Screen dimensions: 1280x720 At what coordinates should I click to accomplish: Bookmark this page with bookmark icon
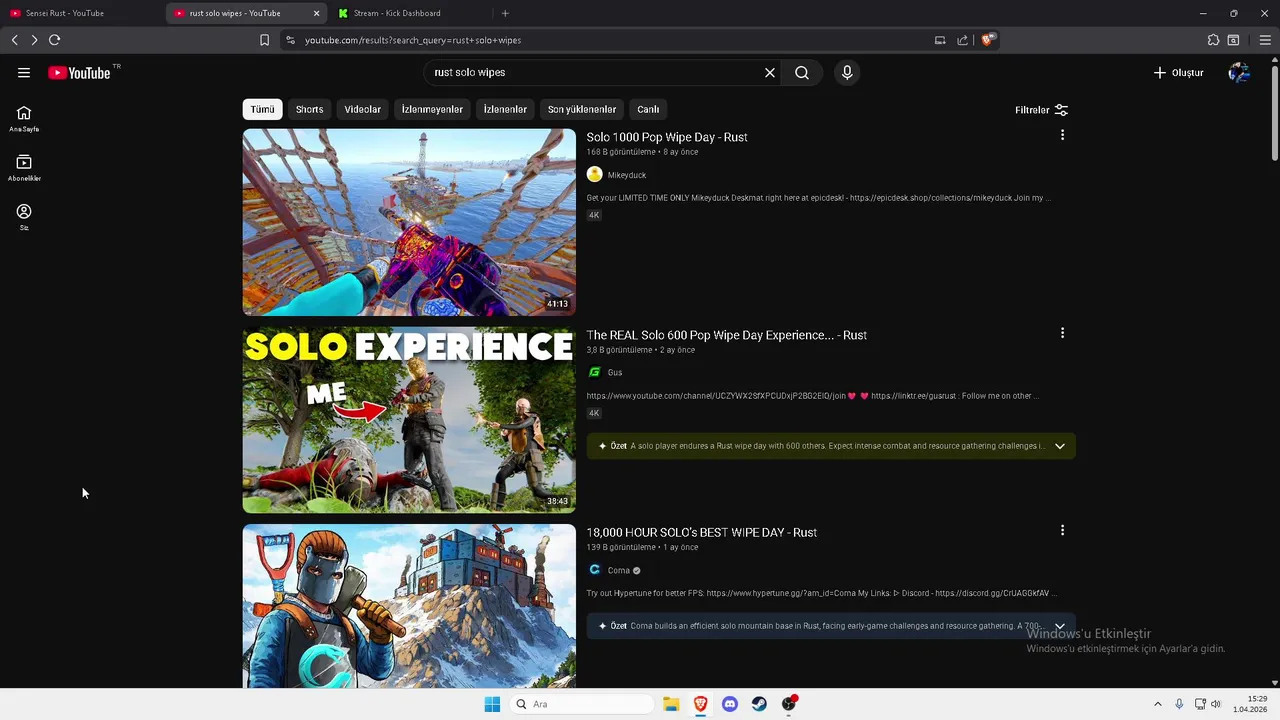coord(264,40)
